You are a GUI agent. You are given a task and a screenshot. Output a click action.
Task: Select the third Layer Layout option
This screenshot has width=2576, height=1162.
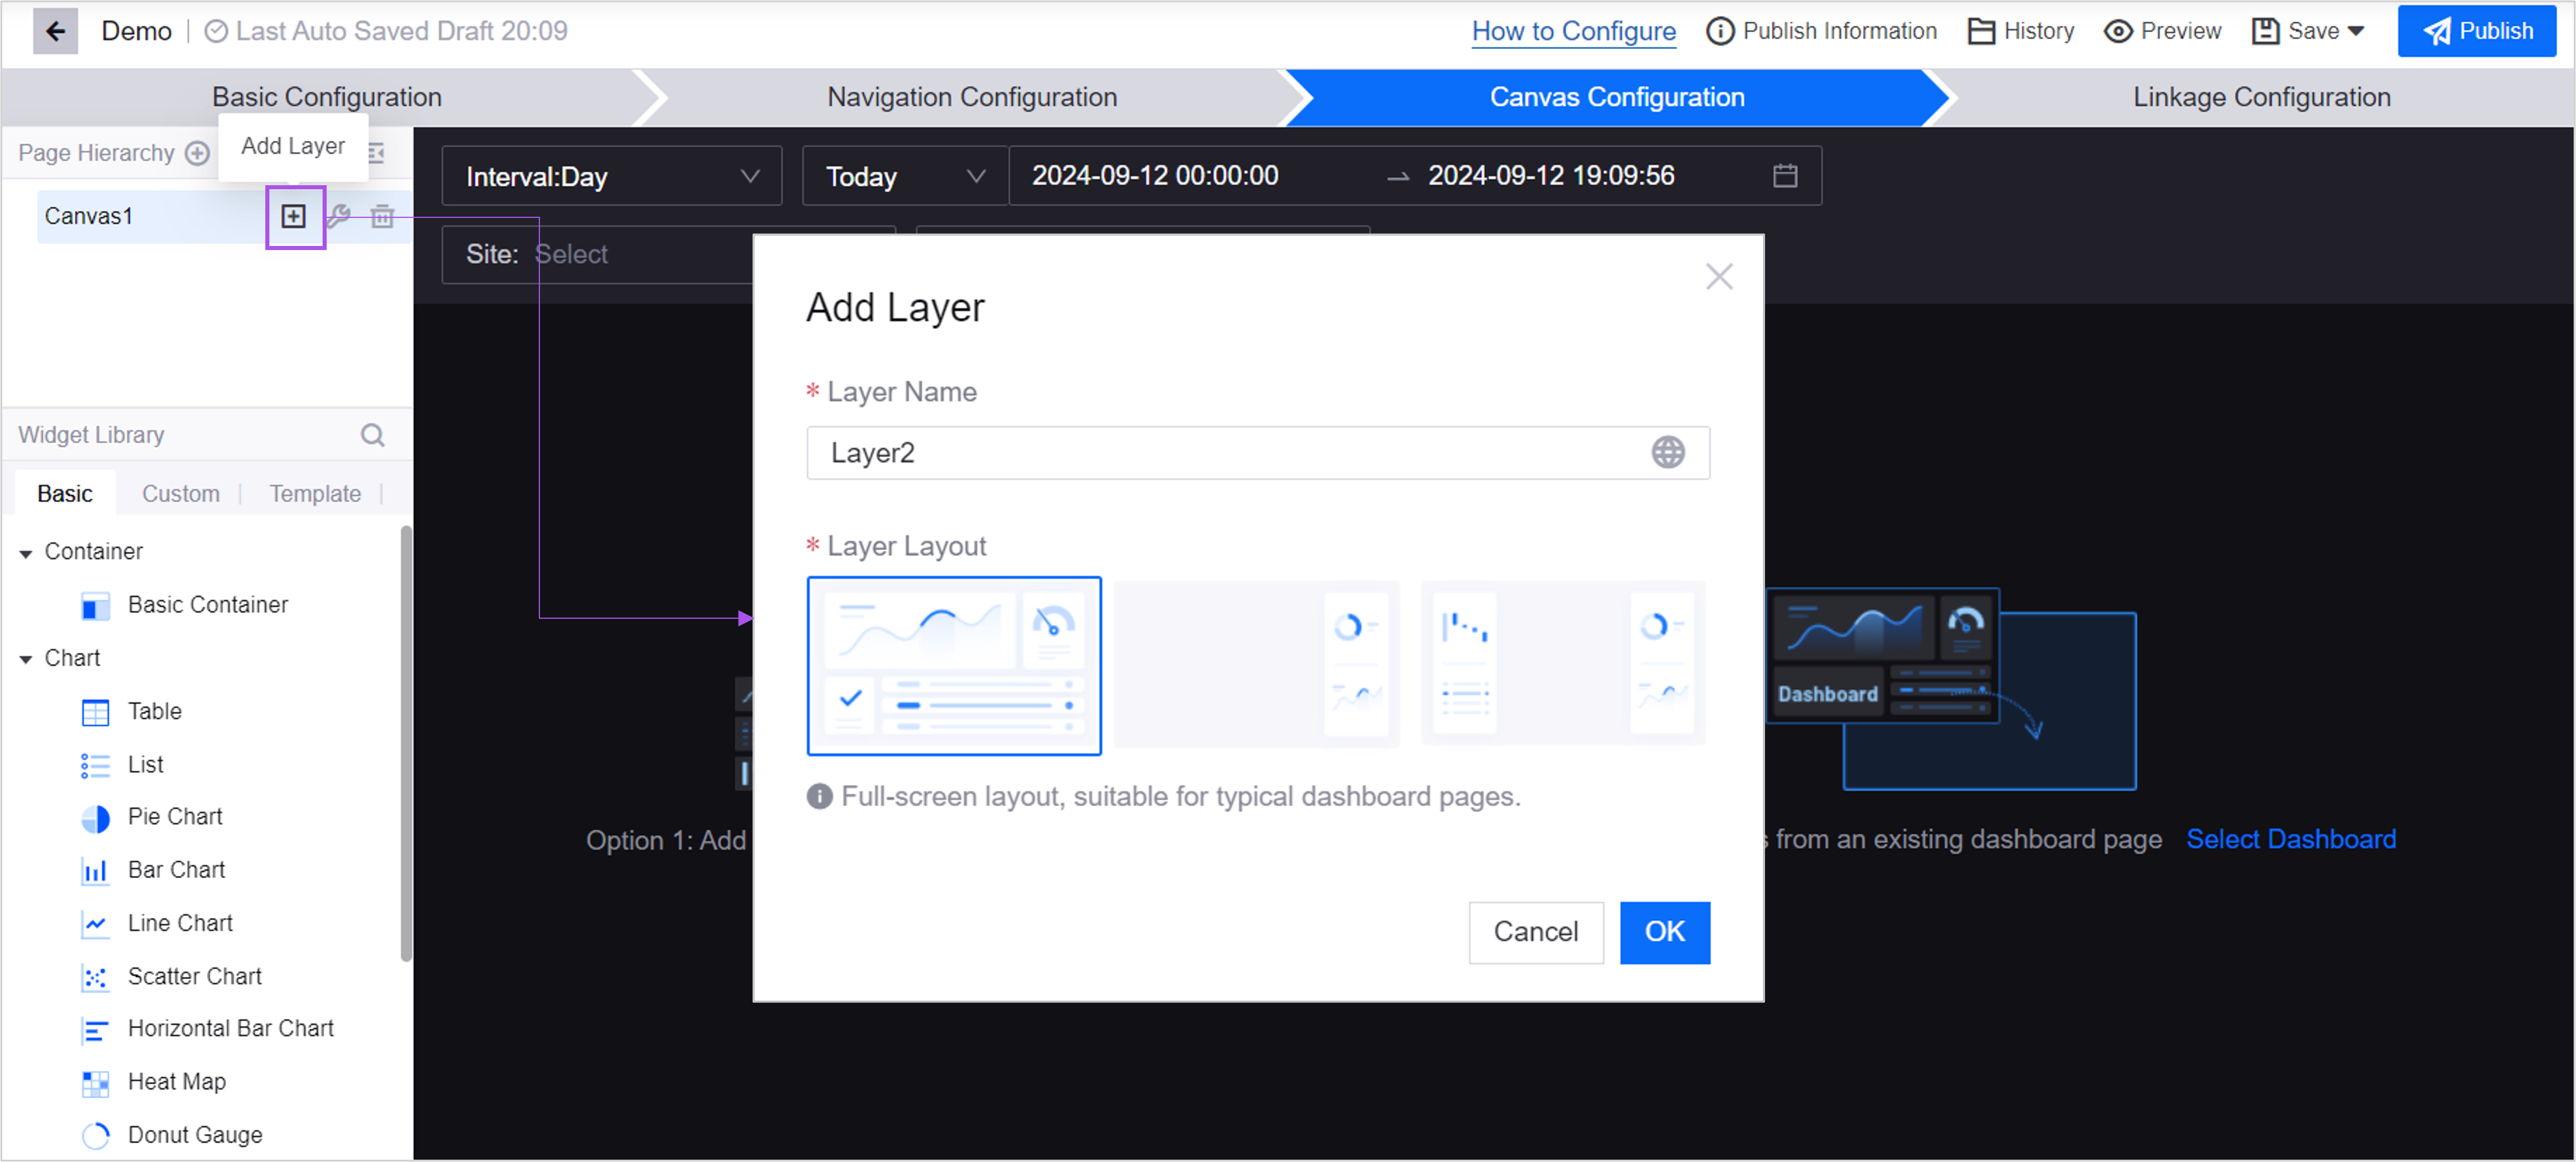pos(1561,665)
